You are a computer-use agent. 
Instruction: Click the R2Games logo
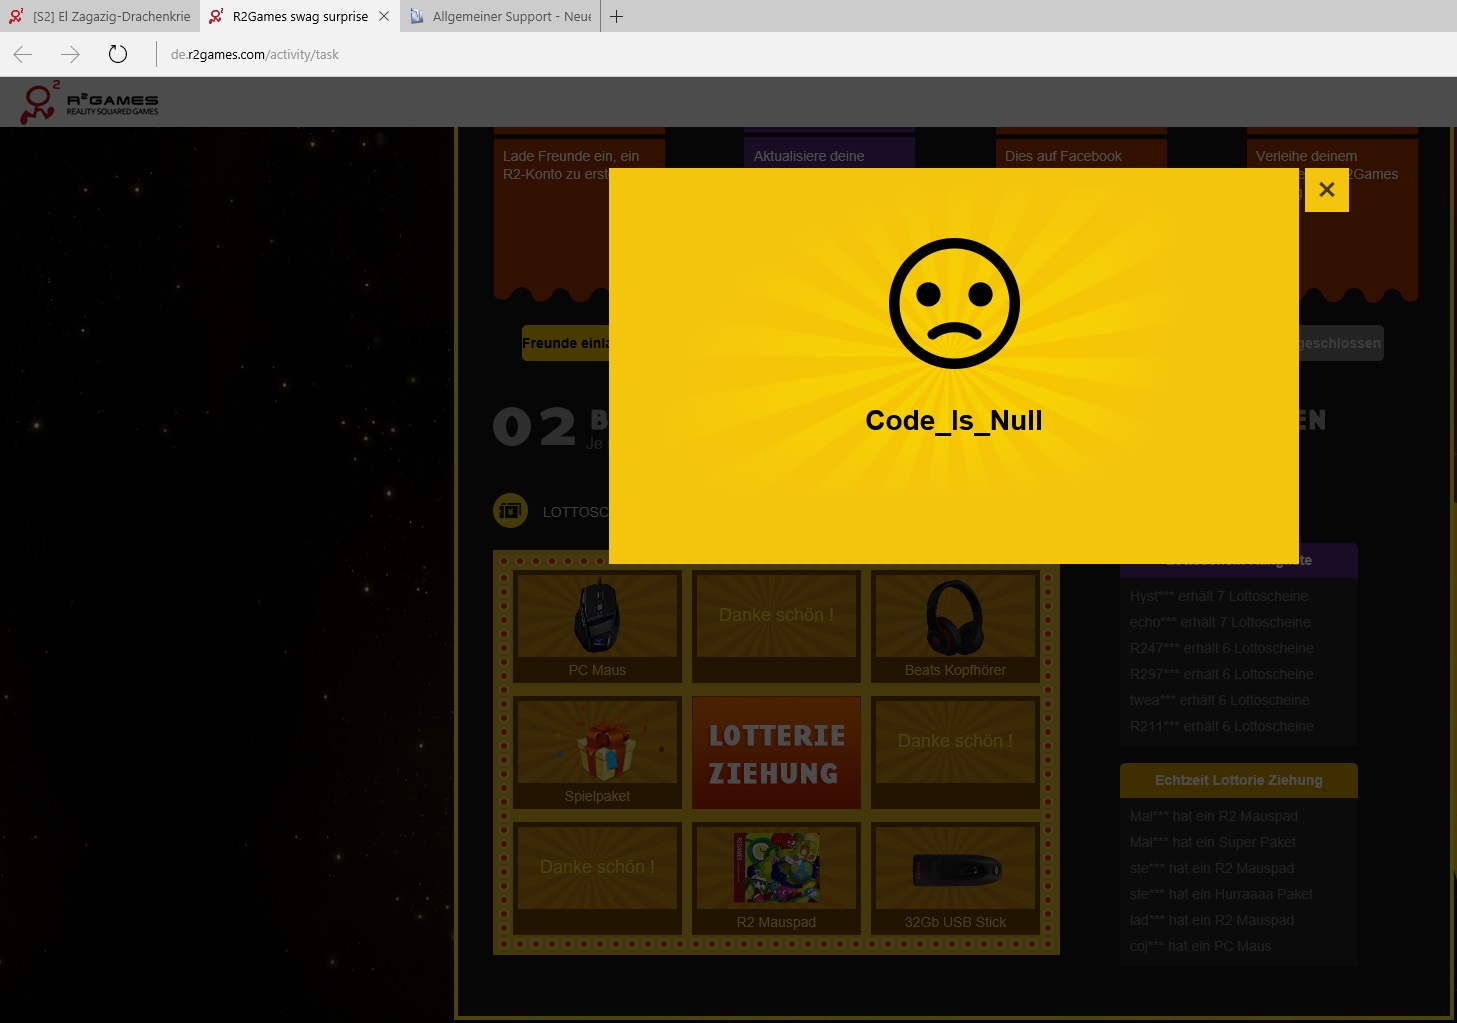[x=90, y=102]
